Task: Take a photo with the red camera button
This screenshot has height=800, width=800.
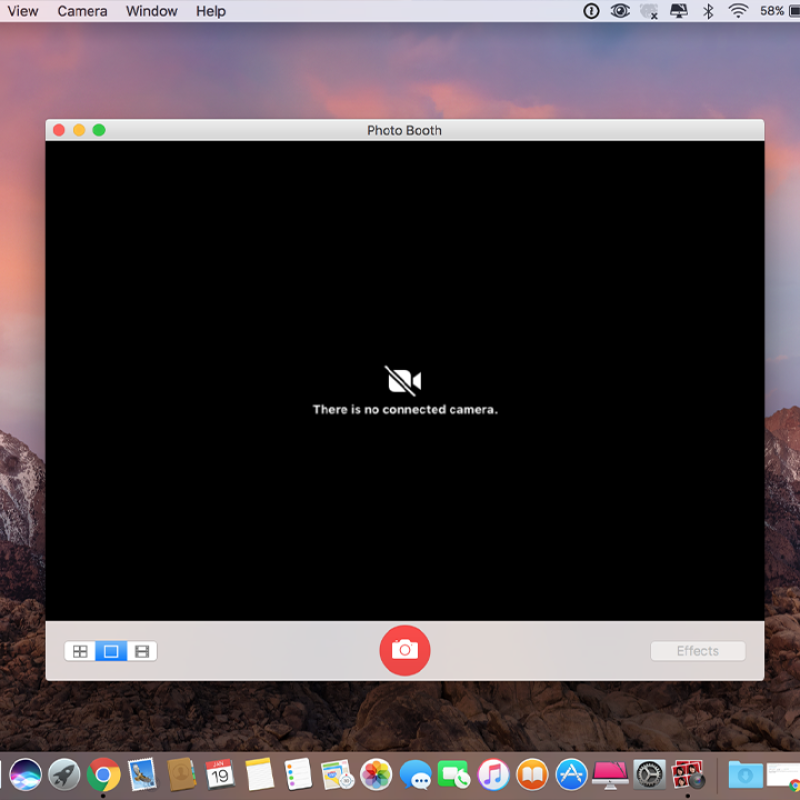Action: (405, 651)
